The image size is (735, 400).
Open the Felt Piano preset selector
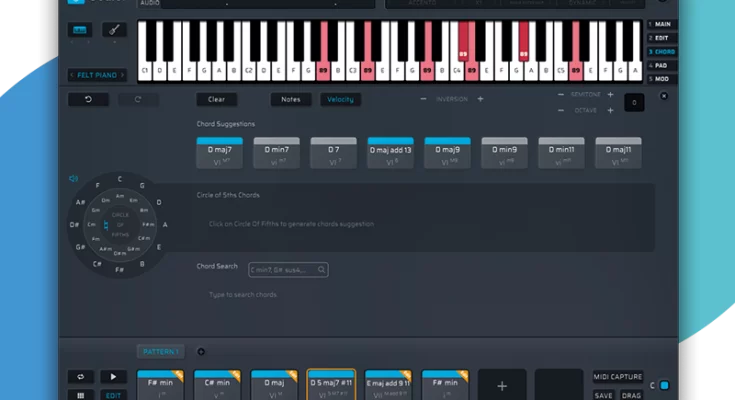[98, 75]
